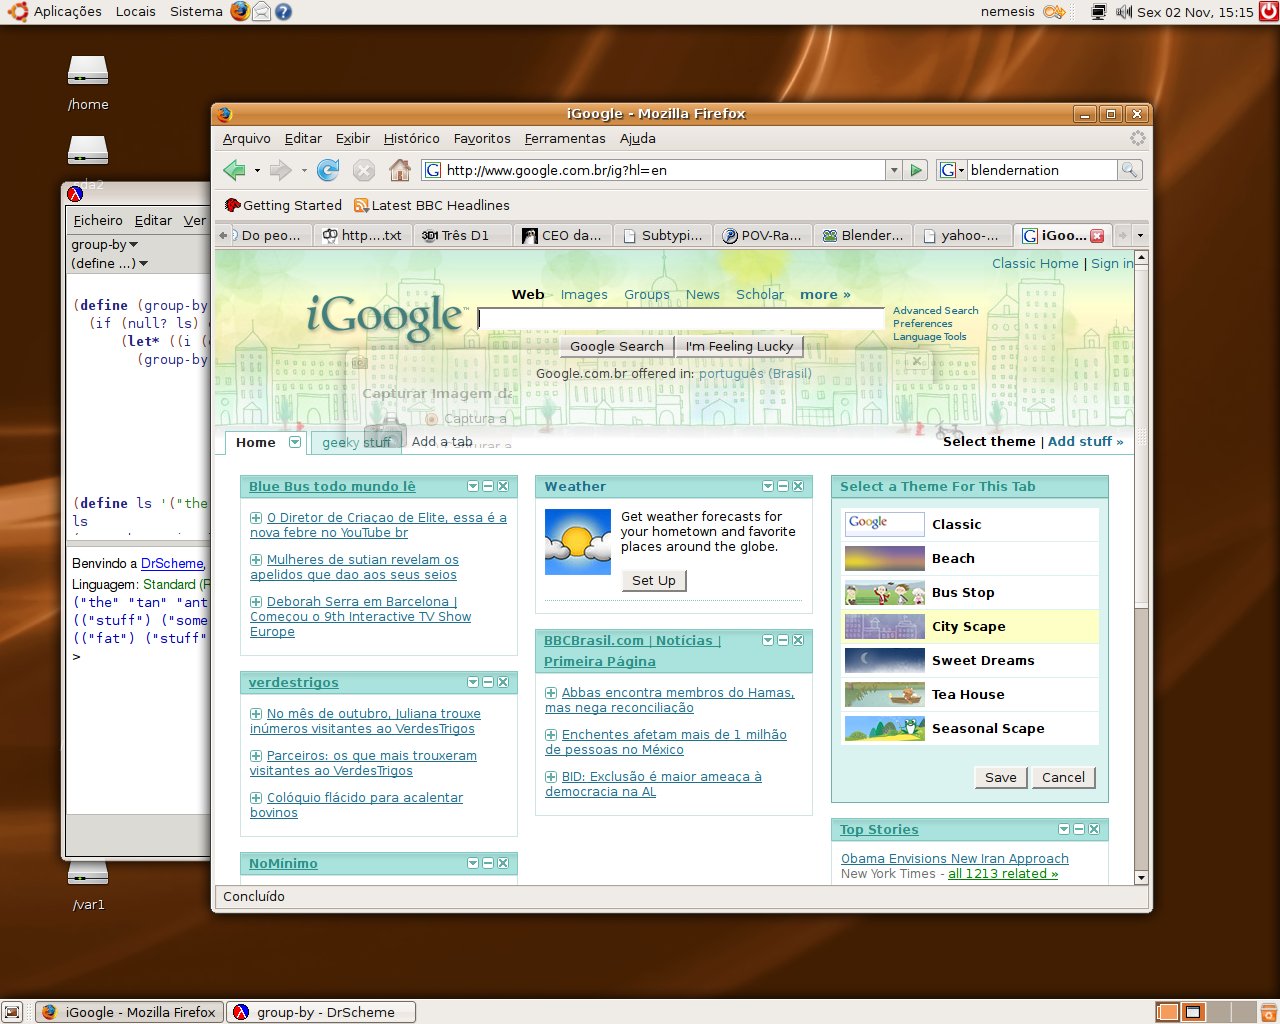Screen dimensions: 1280x1024
Task: Open the Weather gadget dropdown menu
Action: coord(767,487)
